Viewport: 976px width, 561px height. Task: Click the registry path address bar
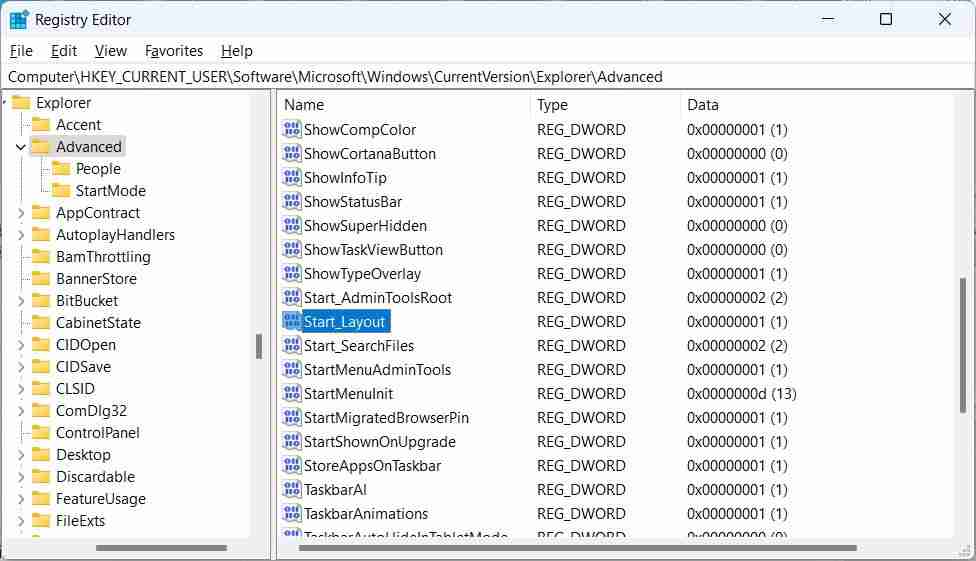coord(488,77)
